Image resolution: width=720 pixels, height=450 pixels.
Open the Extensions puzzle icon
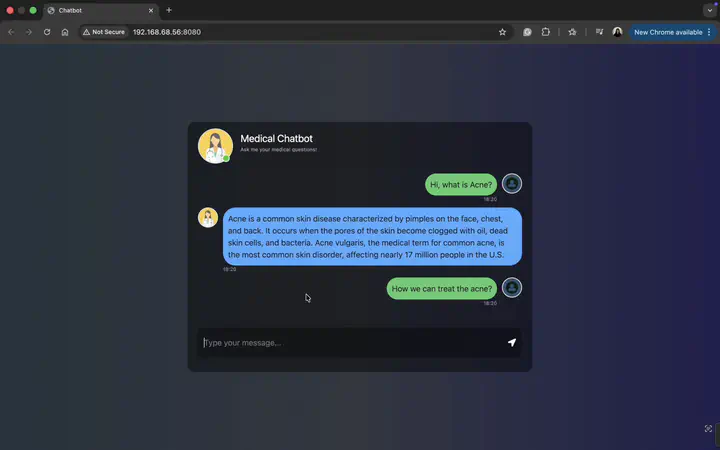[546, 32]
